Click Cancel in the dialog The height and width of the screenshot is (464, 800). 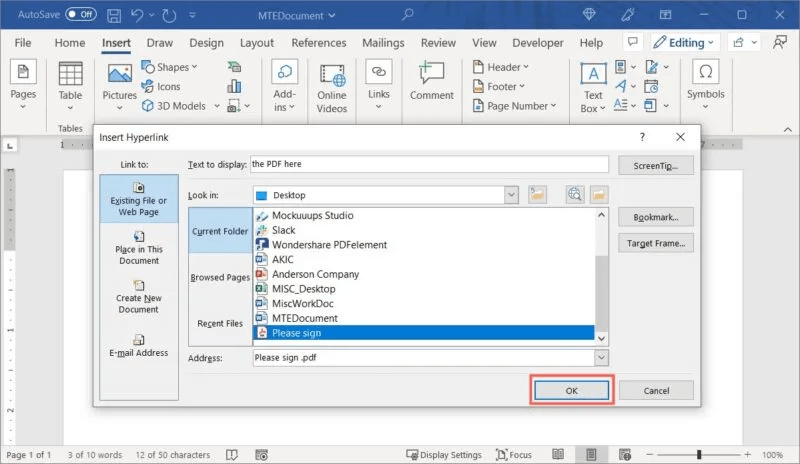click(x=656, y=390)
